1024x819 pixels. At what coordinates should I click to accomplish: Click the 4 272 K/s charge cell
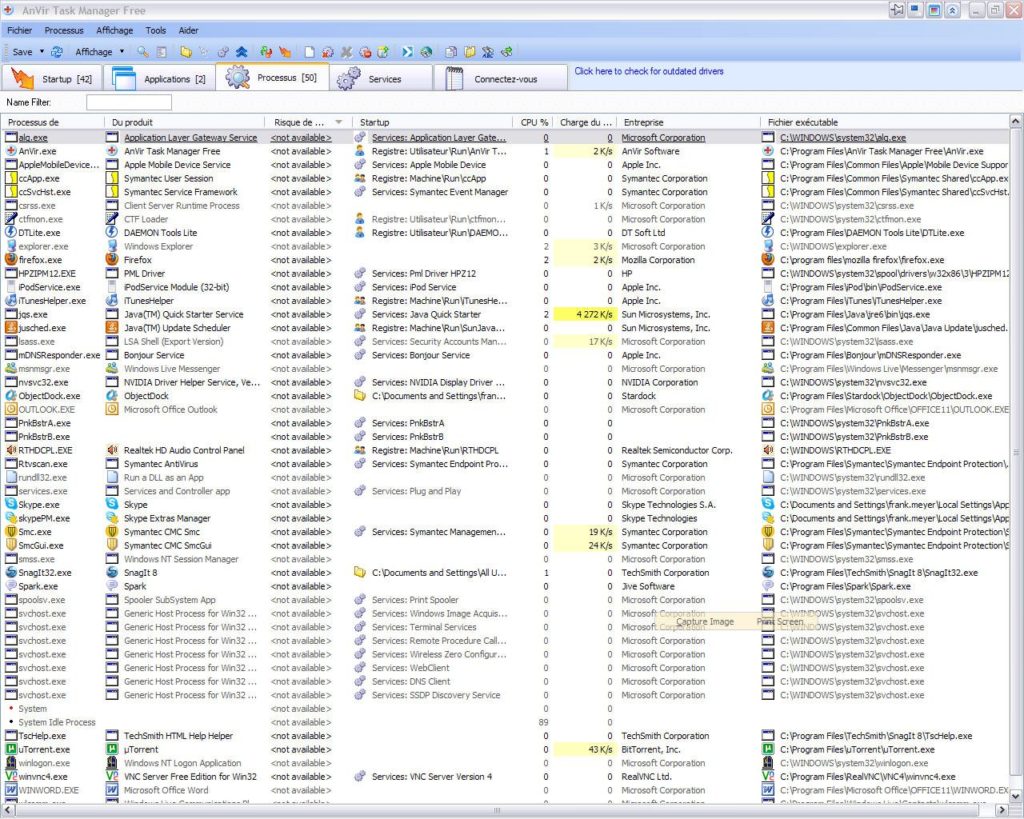[x=584, y=314]
